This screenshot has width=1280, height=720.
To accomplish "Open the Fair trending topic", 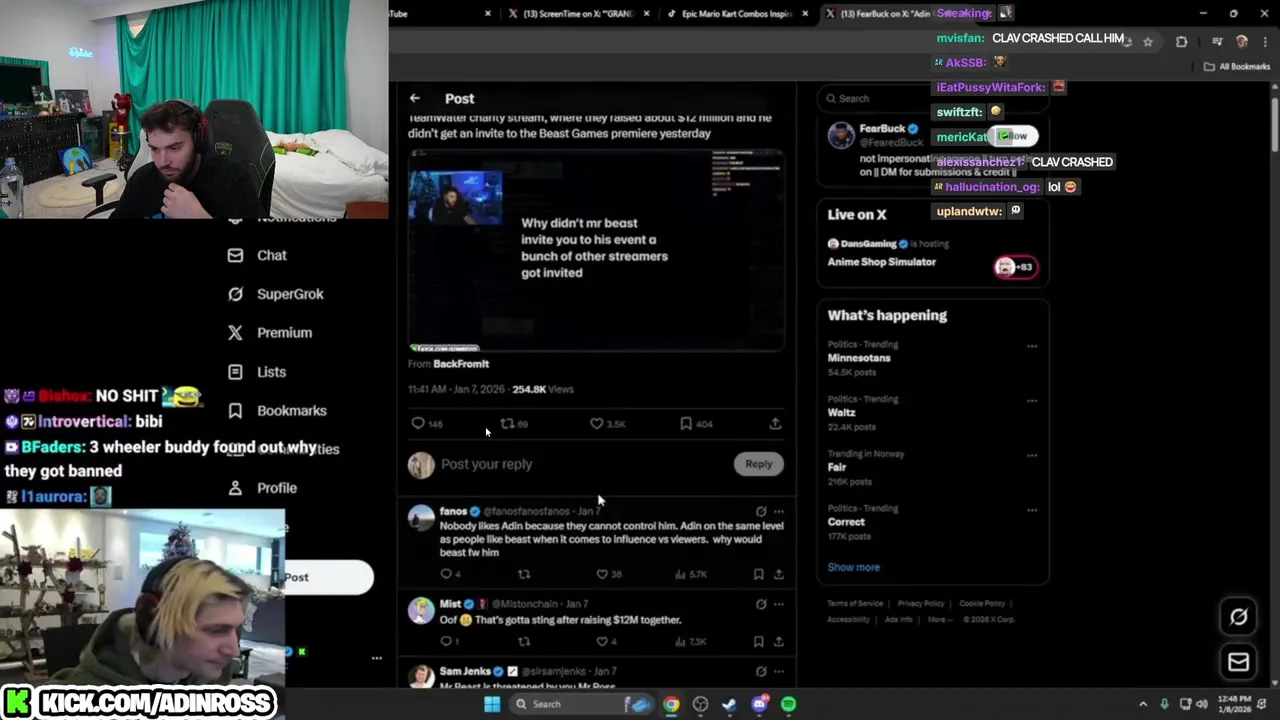I will tap(838, 467).
